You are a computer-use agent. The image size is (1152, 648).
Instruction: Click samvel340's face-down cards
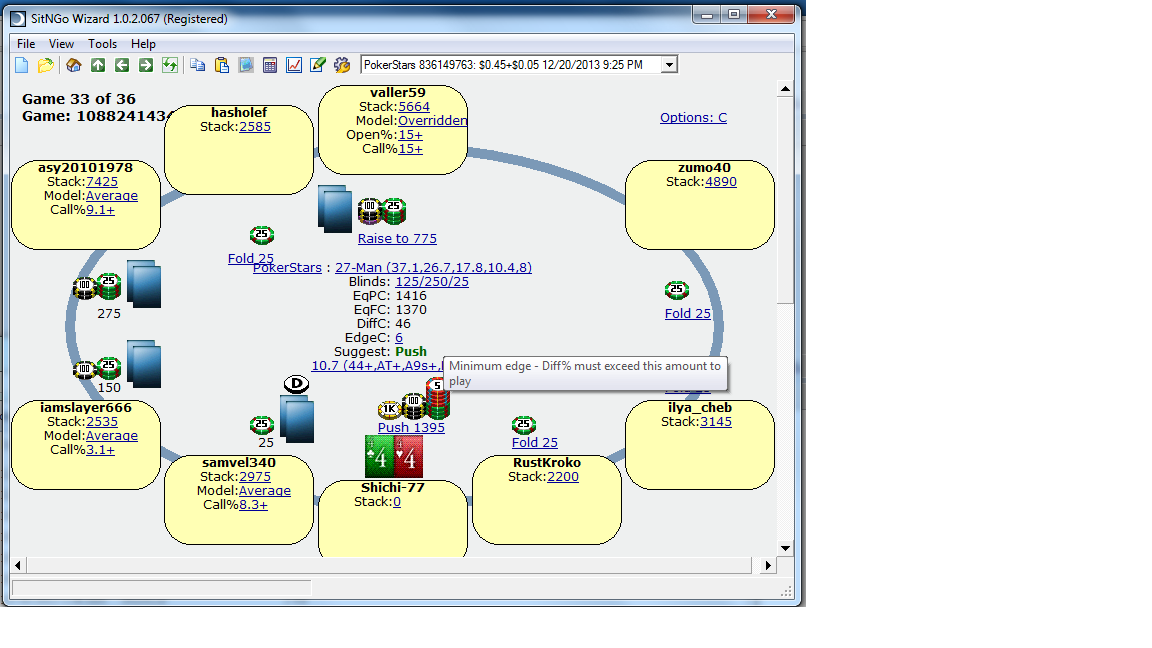(x=297, y=420)
